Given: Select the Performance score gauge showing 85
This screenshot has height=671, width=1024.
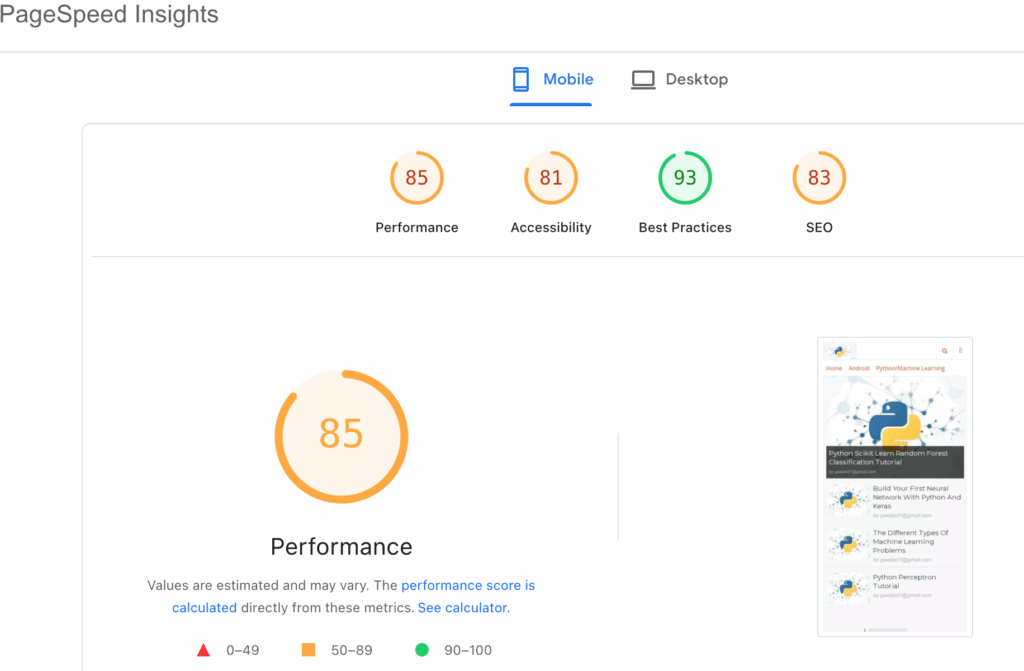Looking at the screenshot, I should click(416, 178).
